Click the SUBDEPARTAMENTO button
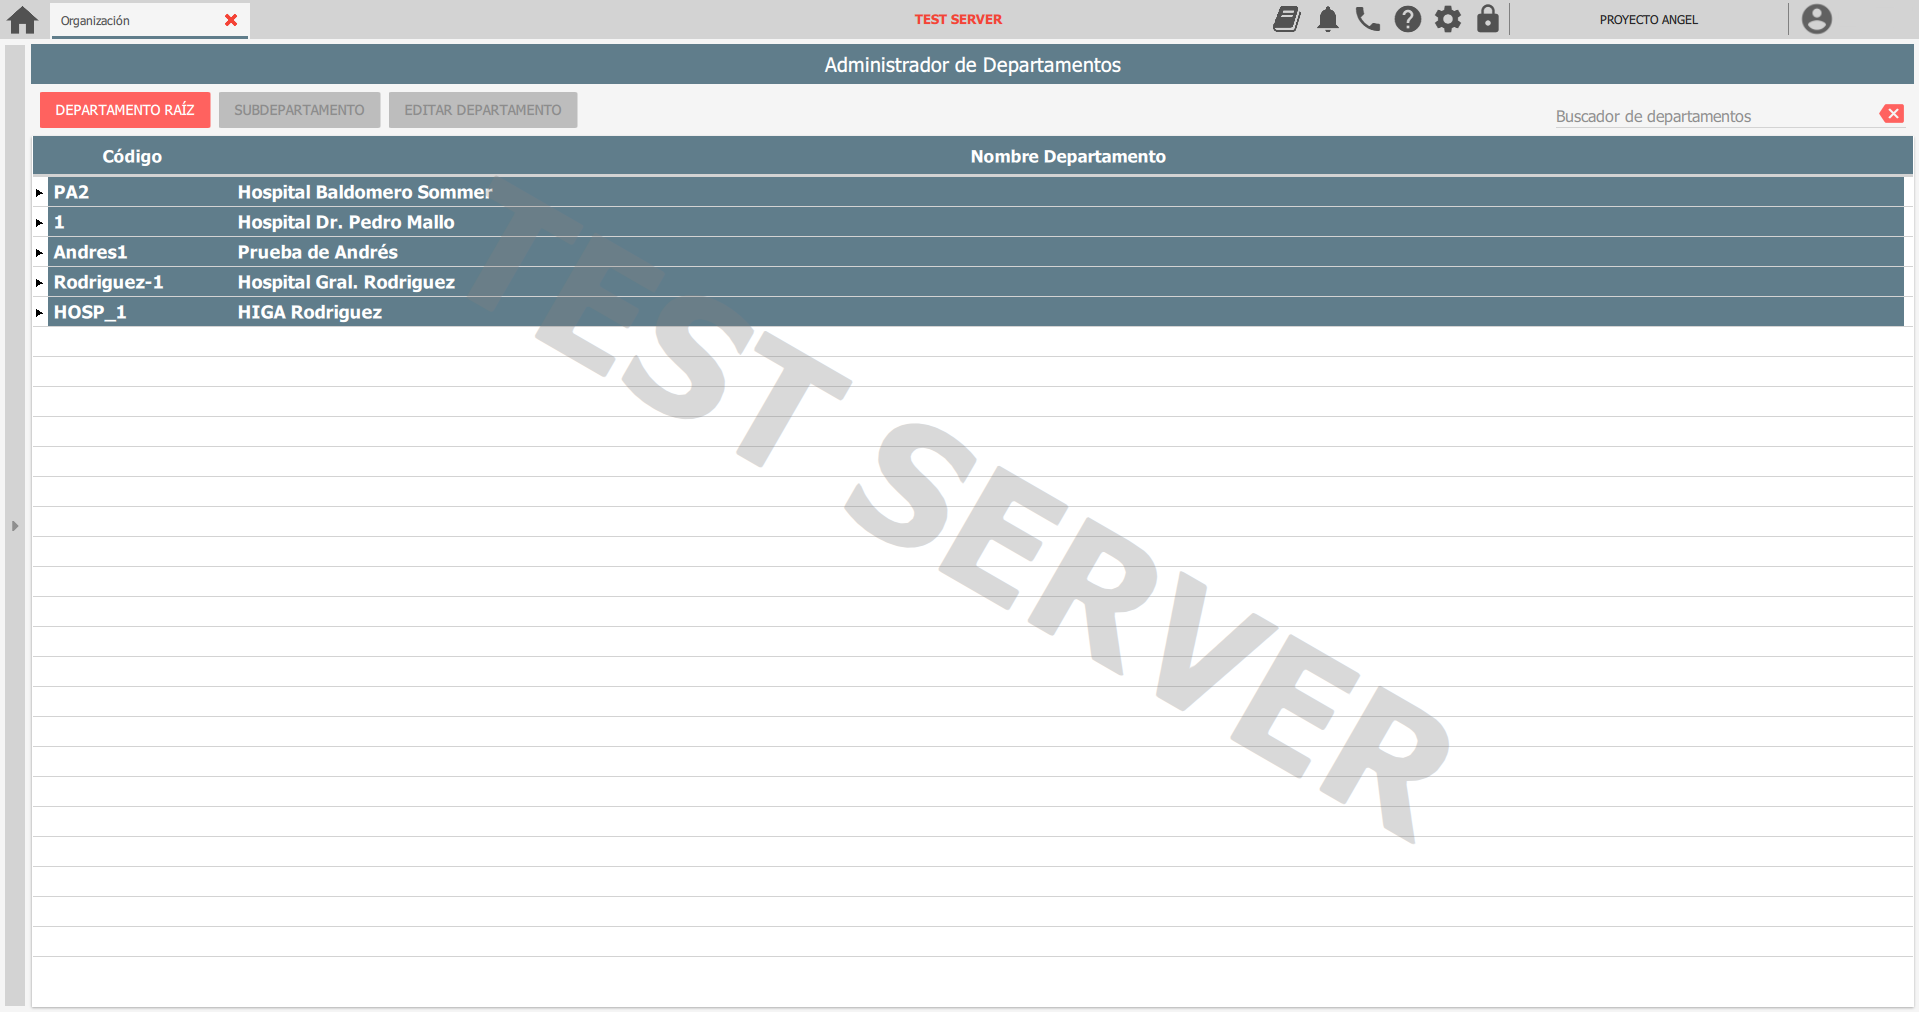The image size is (1919, 1012). tap(299, 110)
